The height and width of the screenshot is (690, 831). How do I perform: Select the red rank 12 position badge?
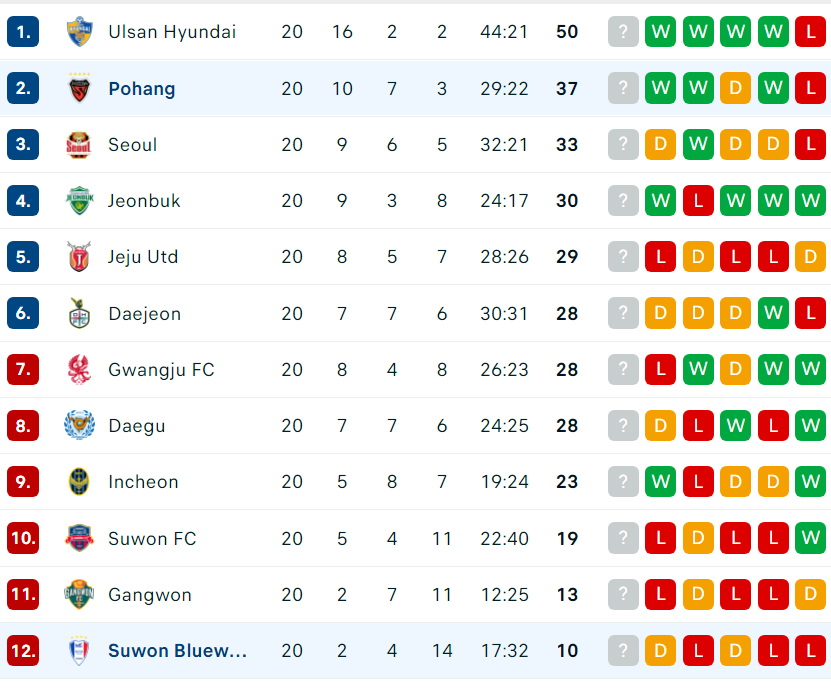[23, 650]
